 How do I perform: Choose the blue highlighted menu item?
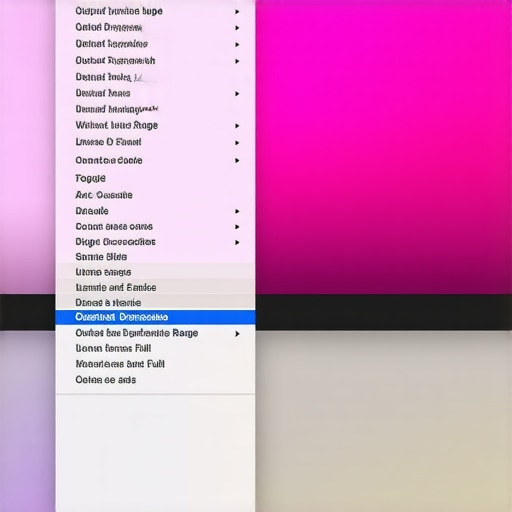point(155,317)
